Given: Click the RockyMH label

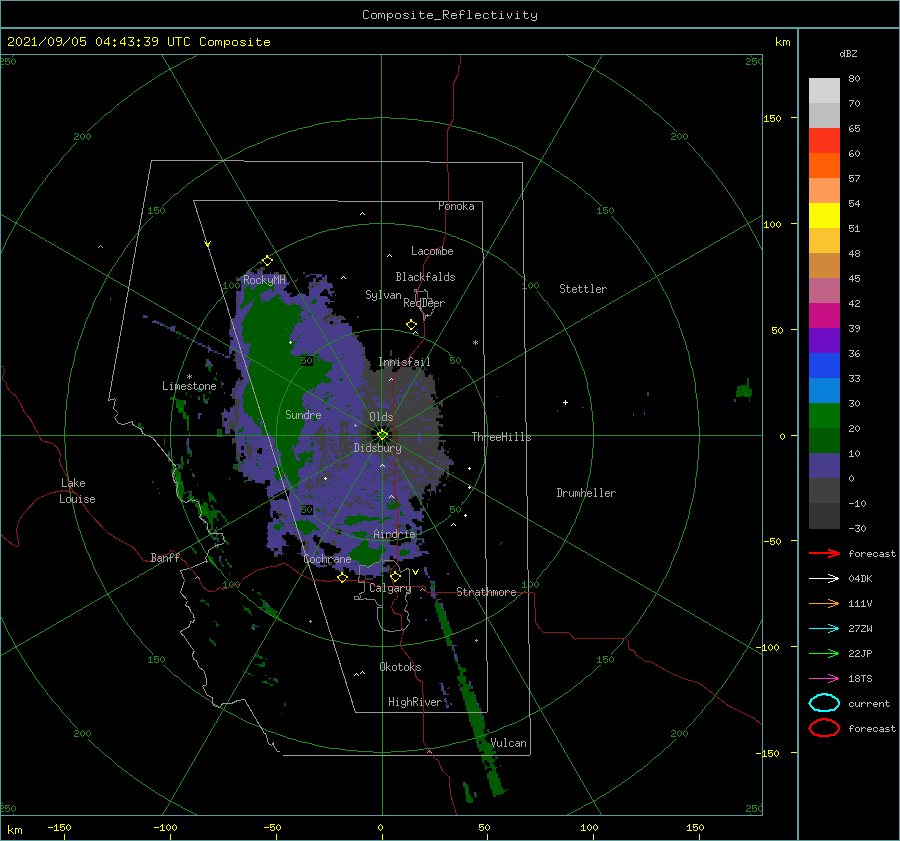Looking at the screenshot, I should (x=264, y=280).
